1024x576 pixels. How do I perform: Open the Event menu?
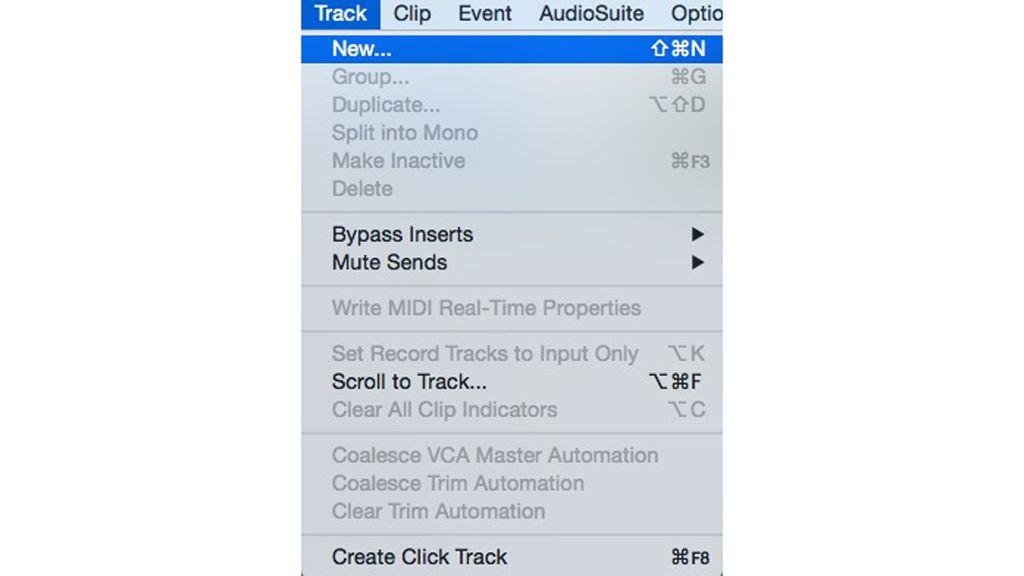pos(484,14)
